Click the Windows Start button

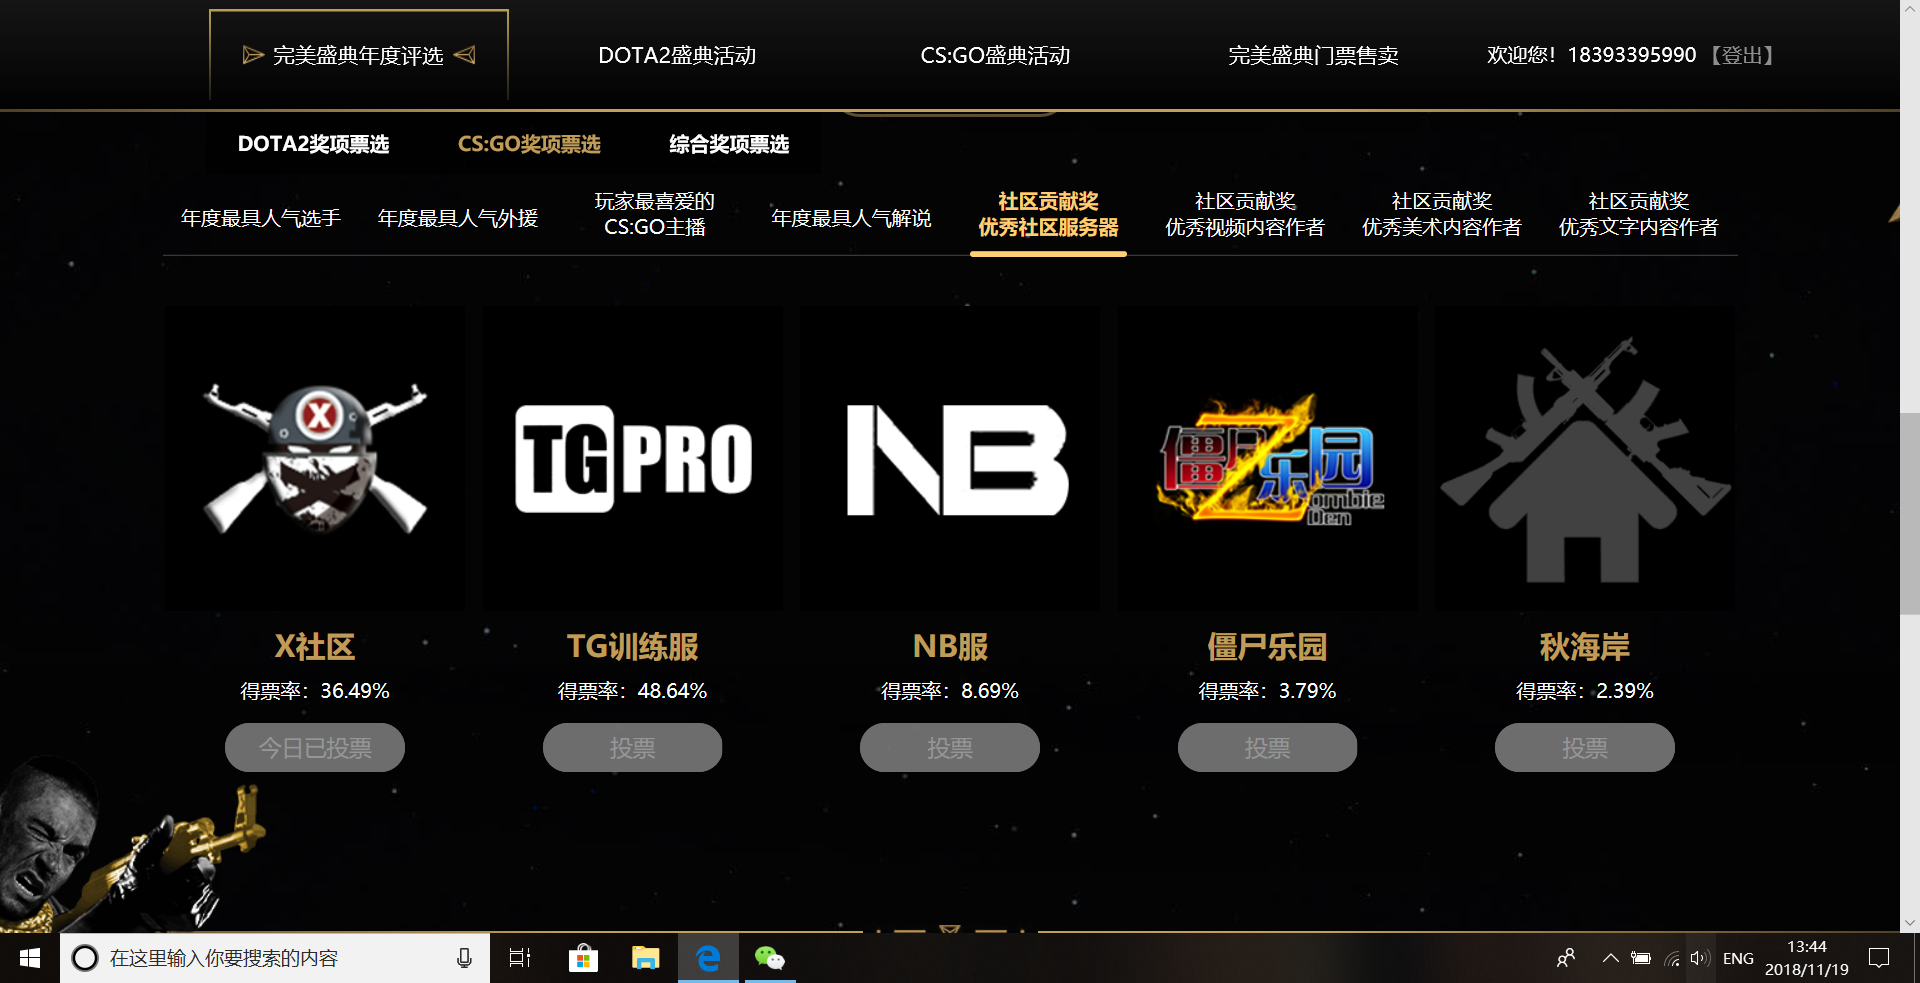pyautogui.click(x=29, y=958)
